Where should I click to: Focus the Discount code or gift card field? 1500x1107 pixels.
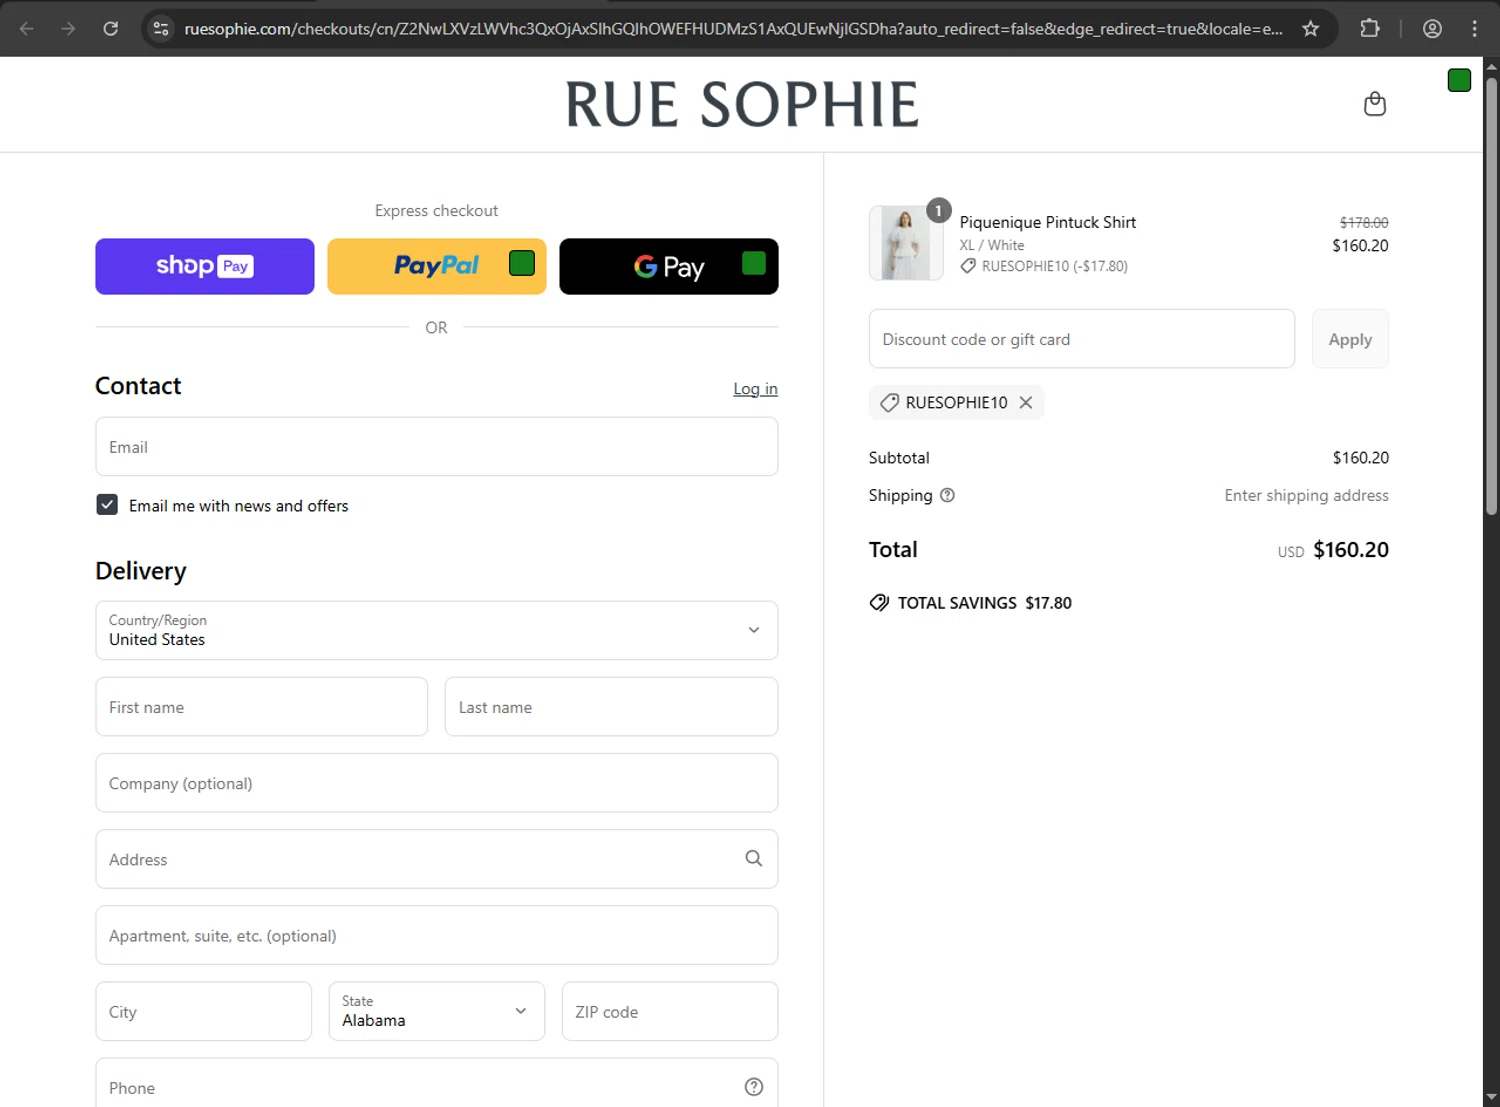1082,339
